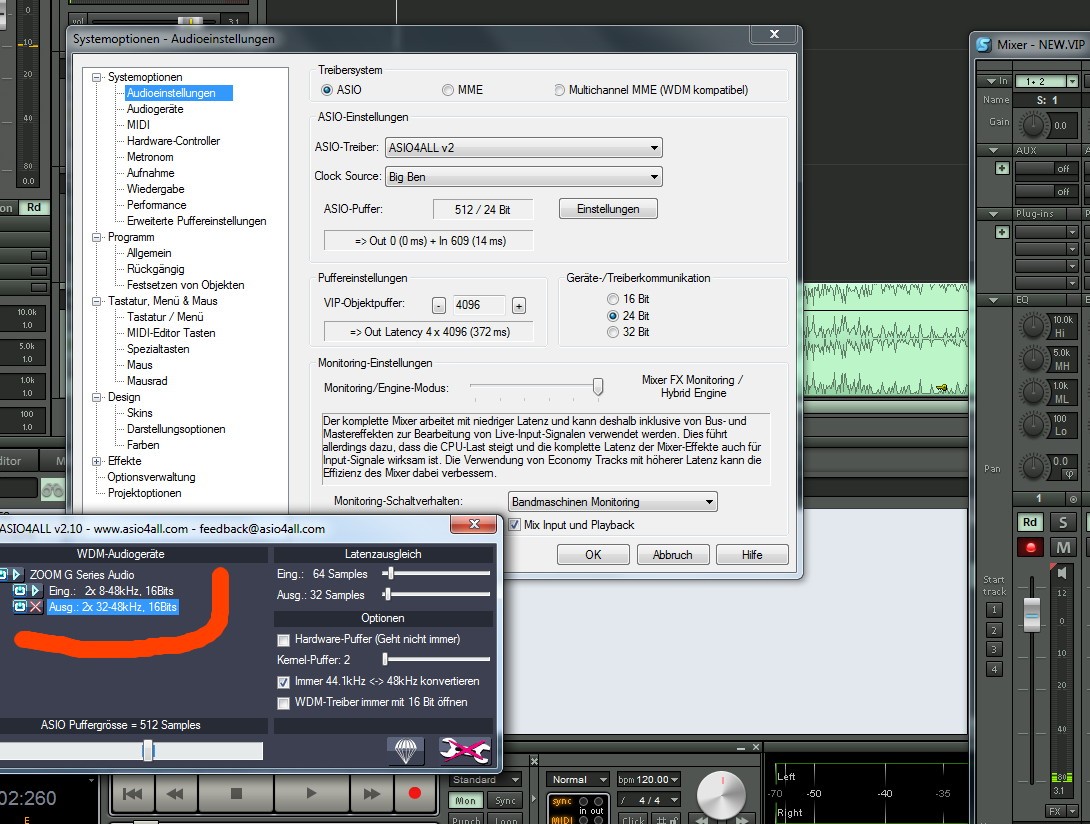
Task: Collapse the Tastatur, Menü & Maus tree node
Action: [97, 301]
